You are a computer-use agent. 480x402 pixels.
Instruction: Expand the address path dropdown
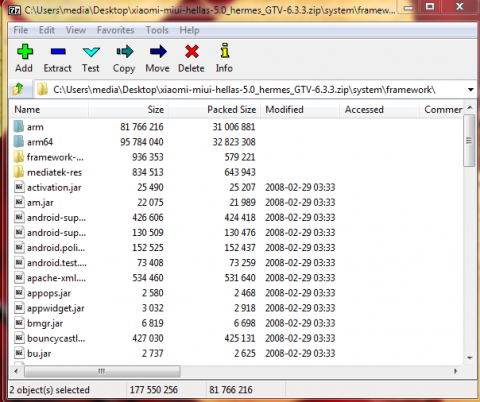coord(470,90)
